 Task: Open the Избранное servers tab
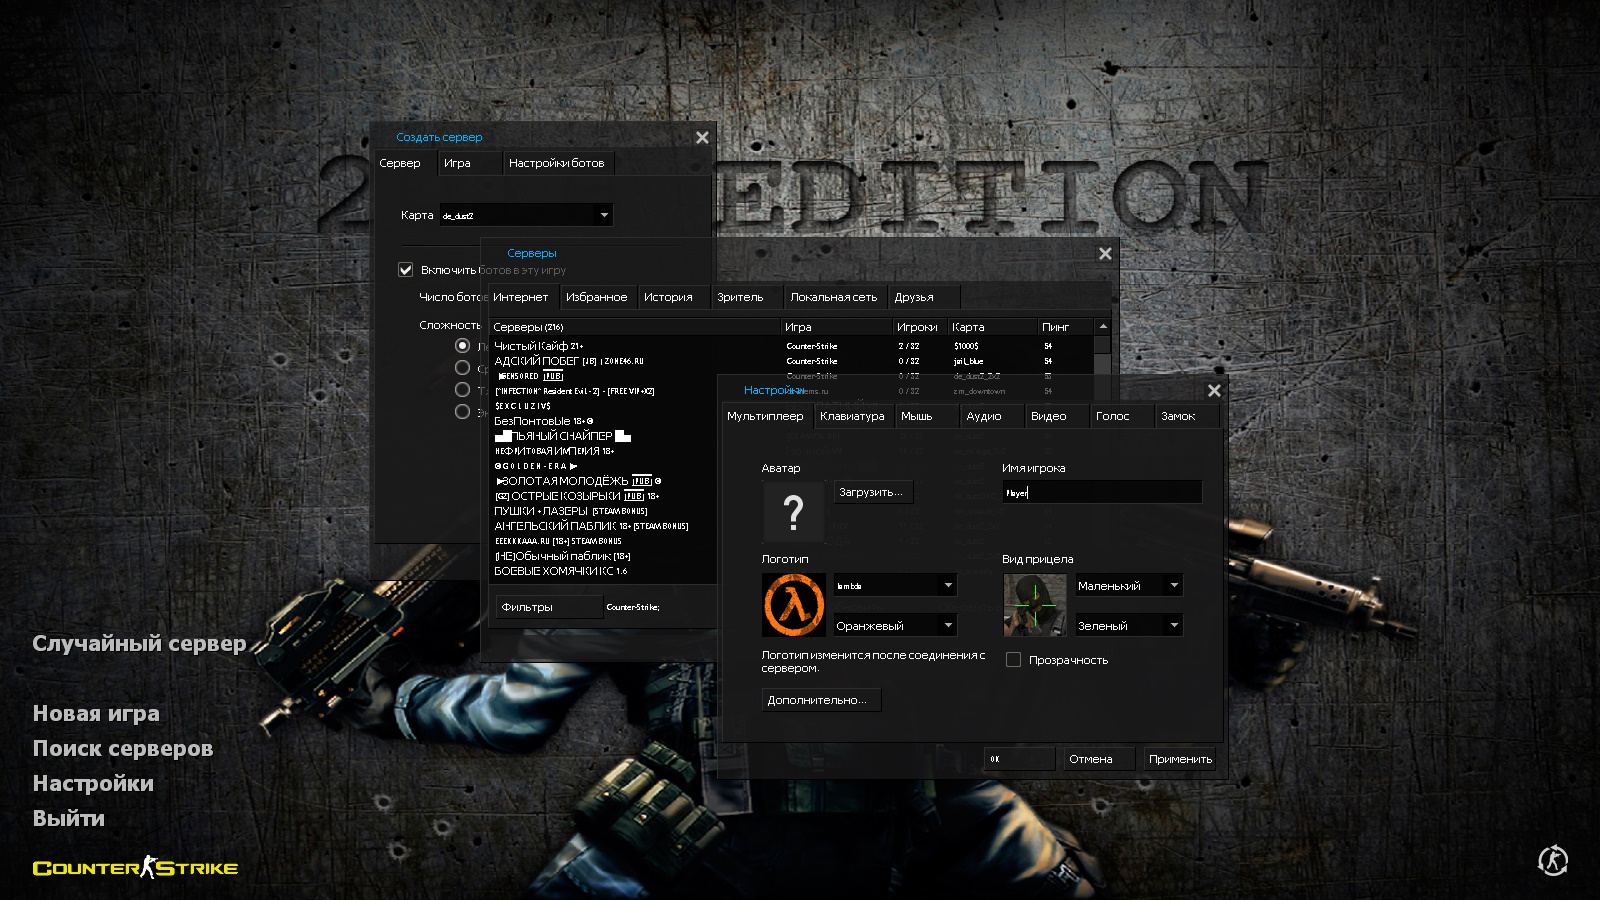[596, 297]
